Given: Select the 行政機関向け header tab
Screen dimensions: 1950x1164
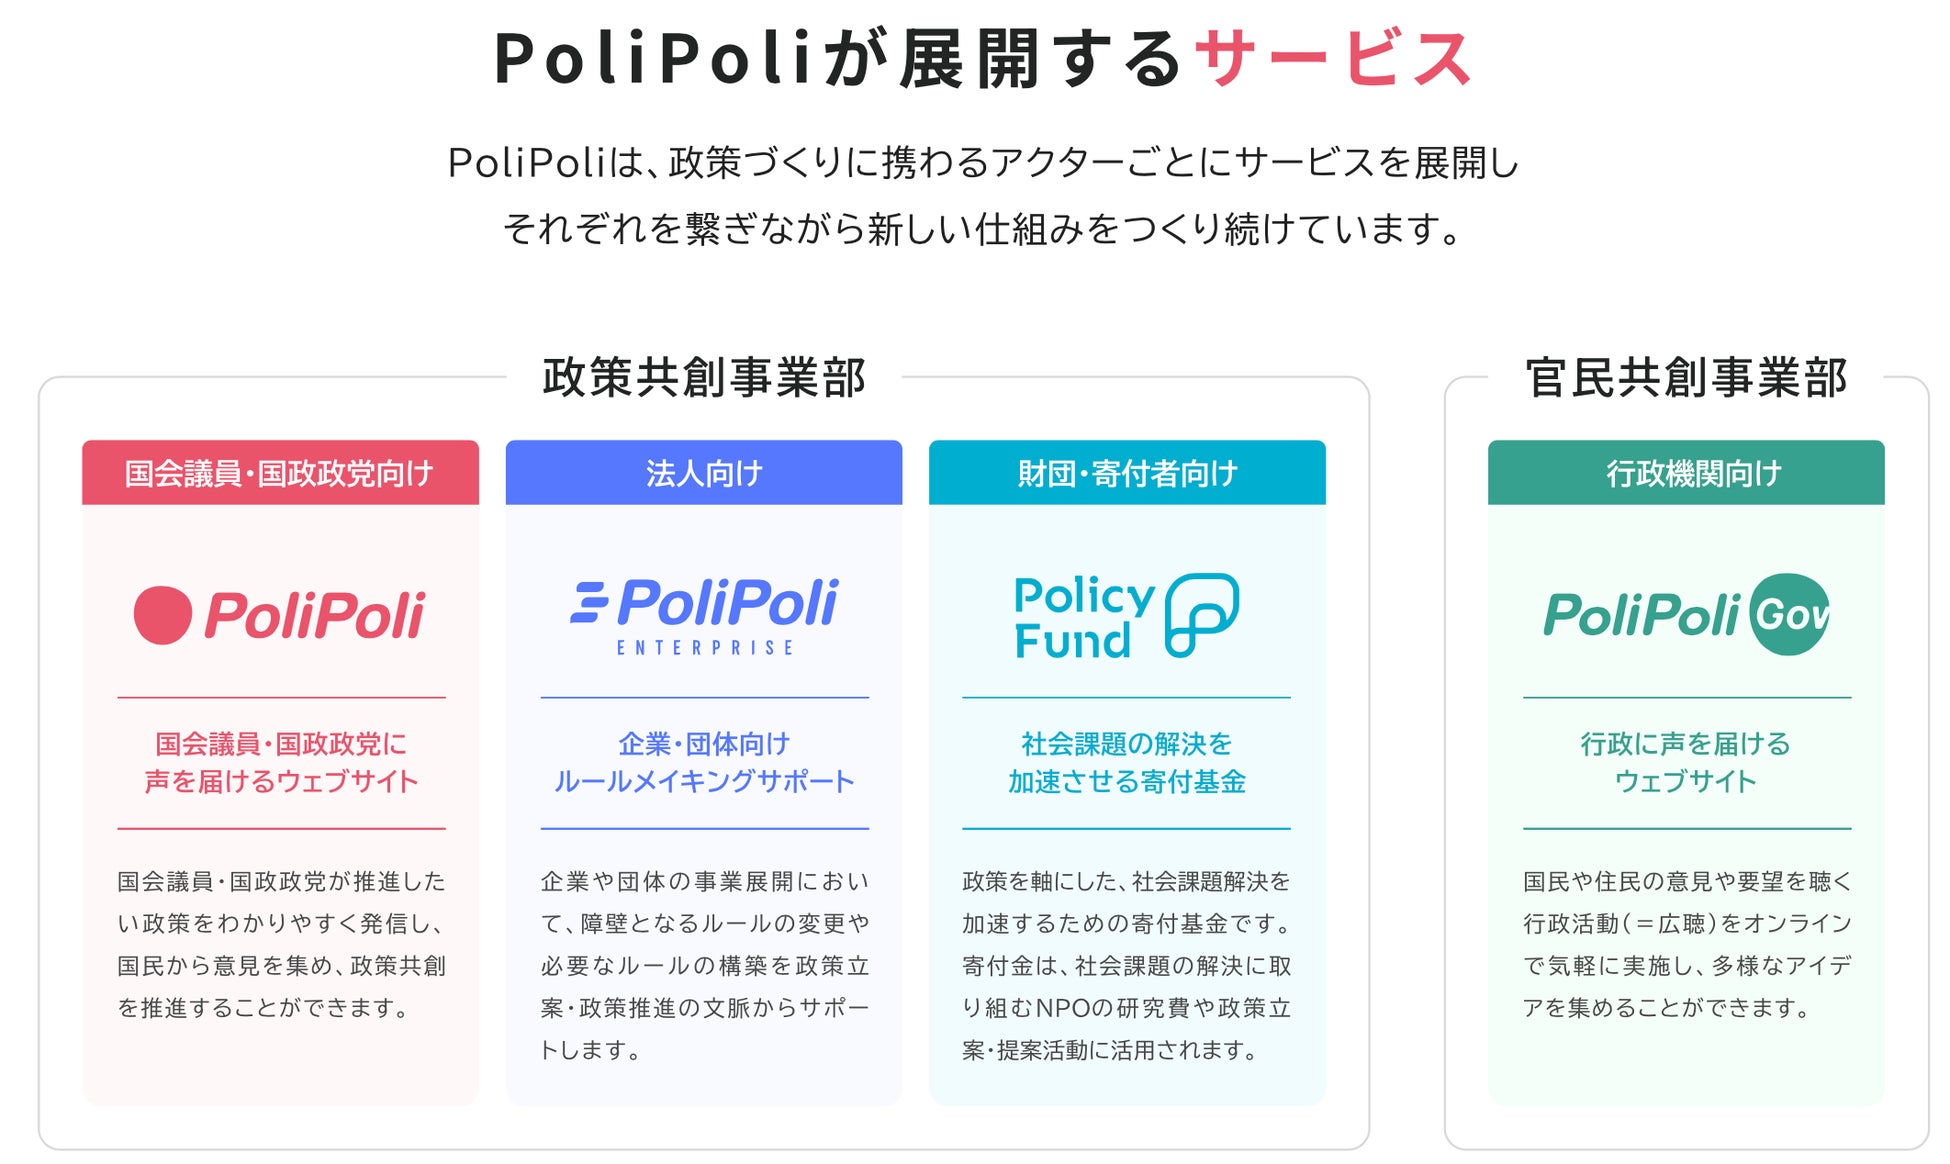Looking at the screenshot, I should (x=1686, y=473).
